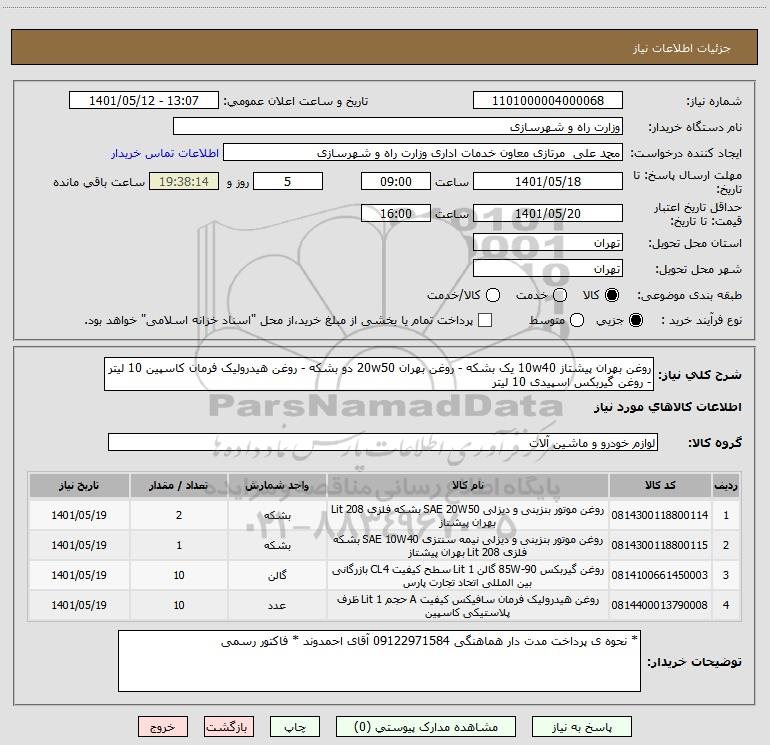This screenshot has width=770, height=745.
Task: Select the خدمت radio button
Action: [560, 295]
